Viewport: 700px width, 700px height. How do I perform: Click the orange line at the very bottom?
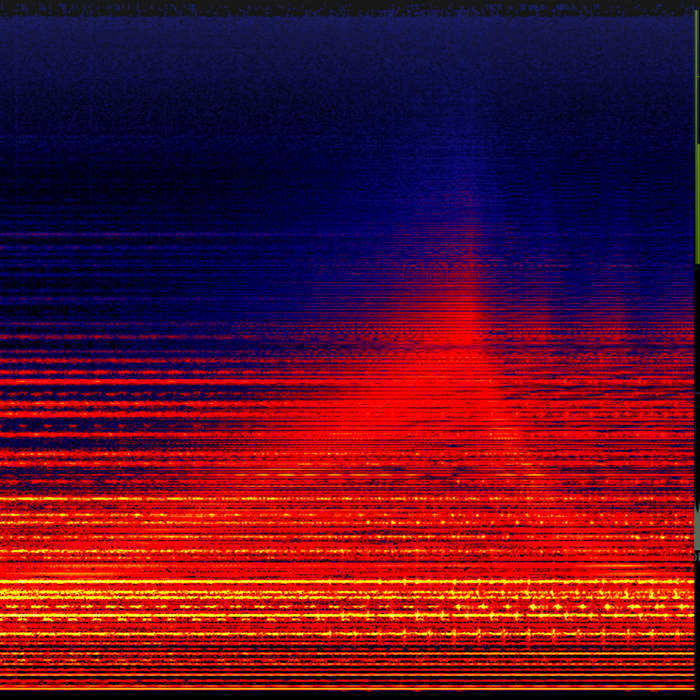click(x=350, y=690)
